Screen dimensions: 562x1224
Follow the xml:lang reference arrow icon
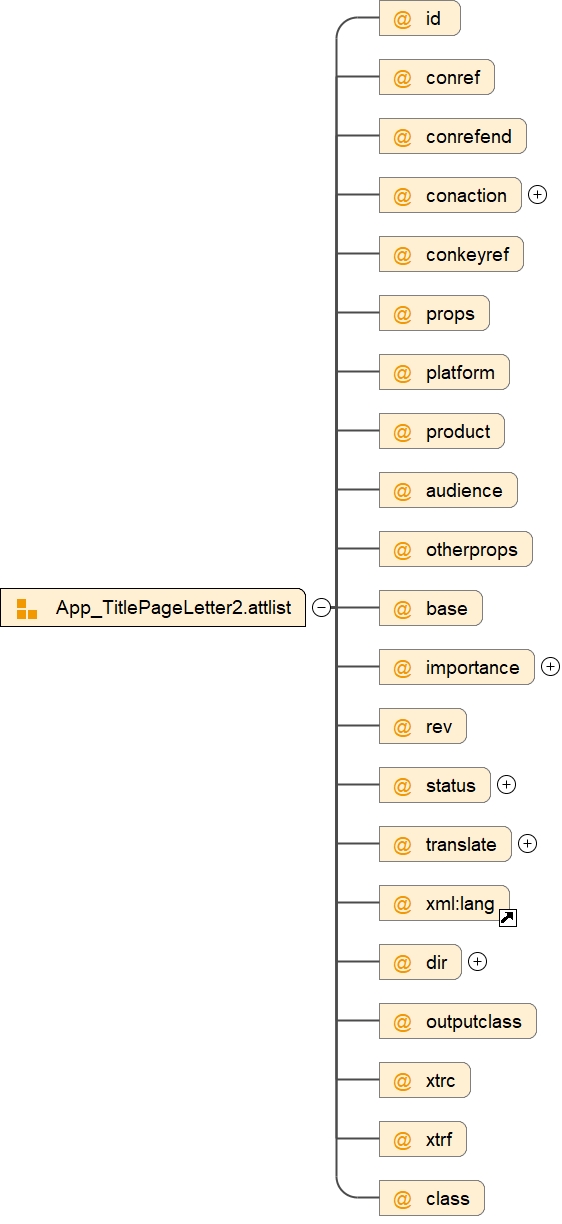pyautogui.click(x=507, y=918)
